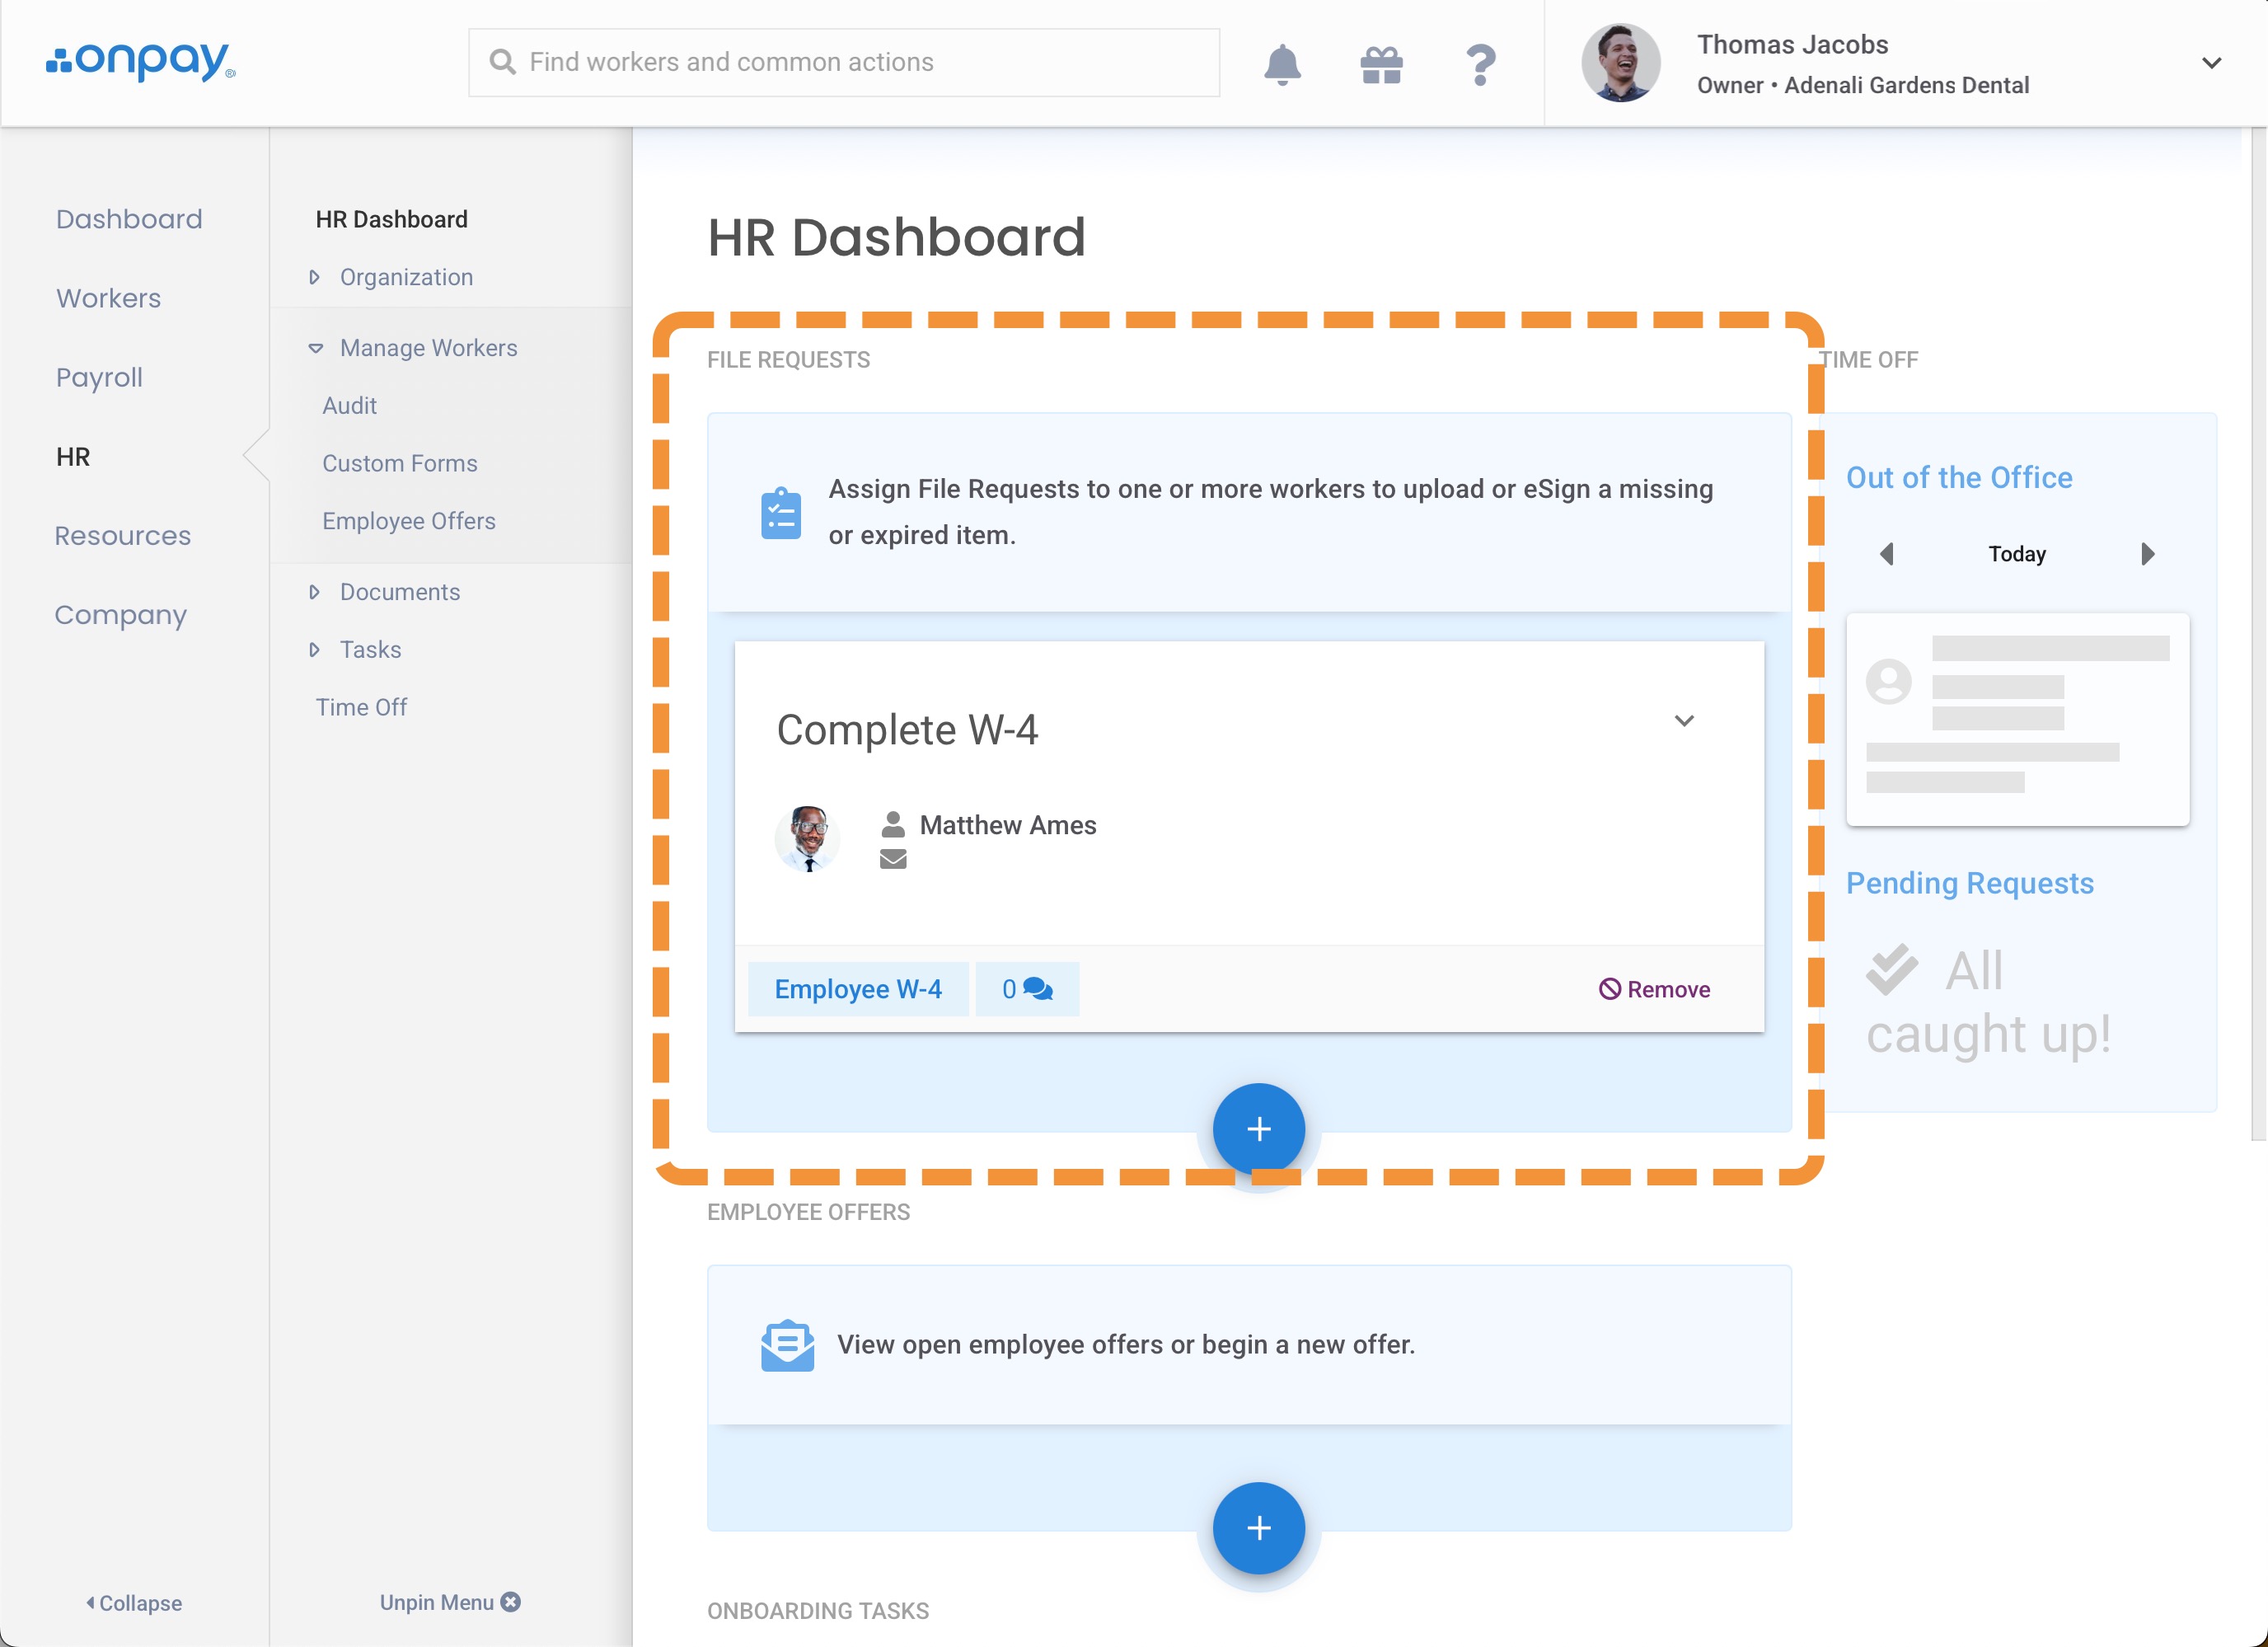Open the Employee W-4 link
Screen dimensions: 2268x1647
coord(858,989)
